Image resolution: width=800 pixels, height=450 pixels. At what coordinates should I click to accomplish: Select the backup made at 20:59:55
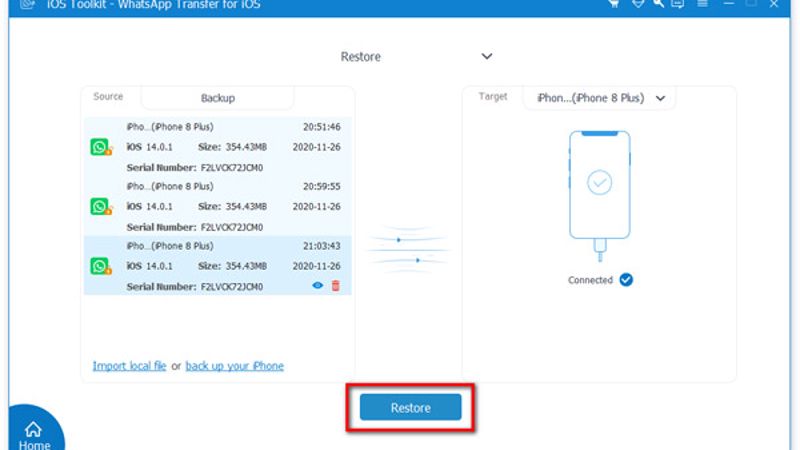[x=218, y=206]
